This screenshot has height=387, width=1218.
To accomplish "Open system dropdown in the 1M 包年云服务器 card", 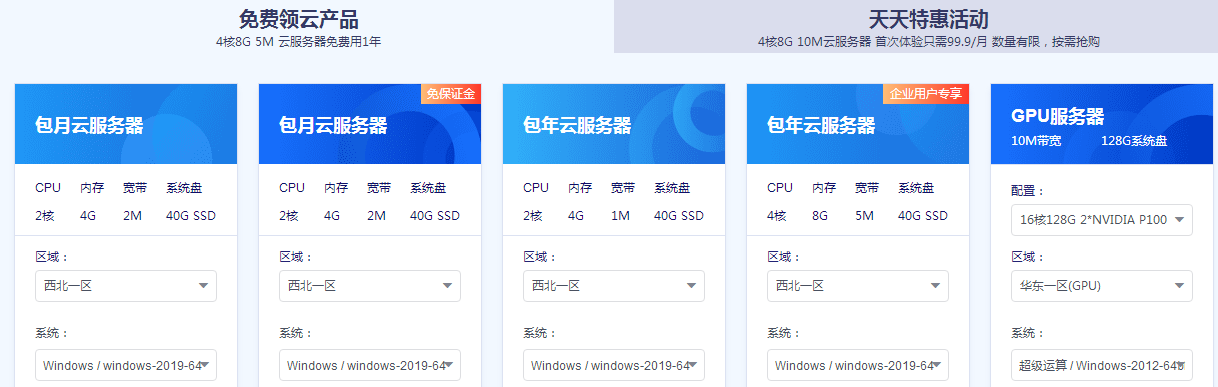I will pyautogui.click(x=614, y=365).
